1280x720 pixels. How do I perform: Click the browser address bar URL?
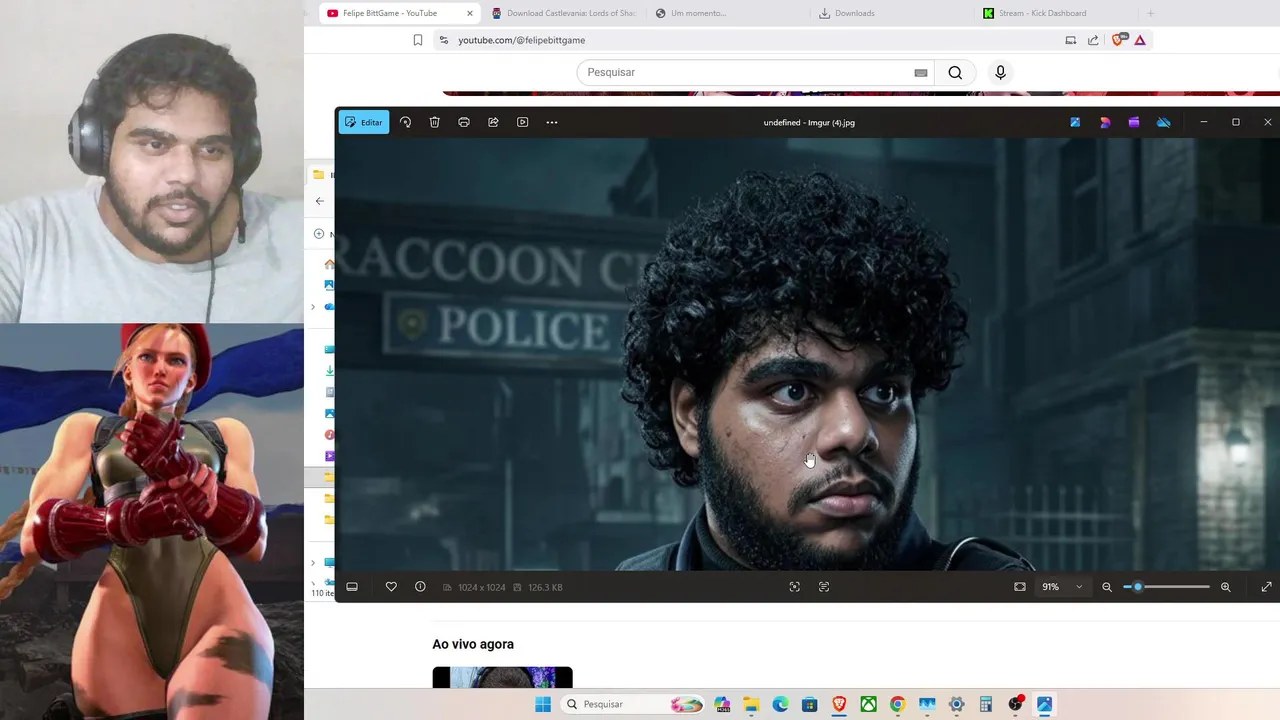[521, 40]
